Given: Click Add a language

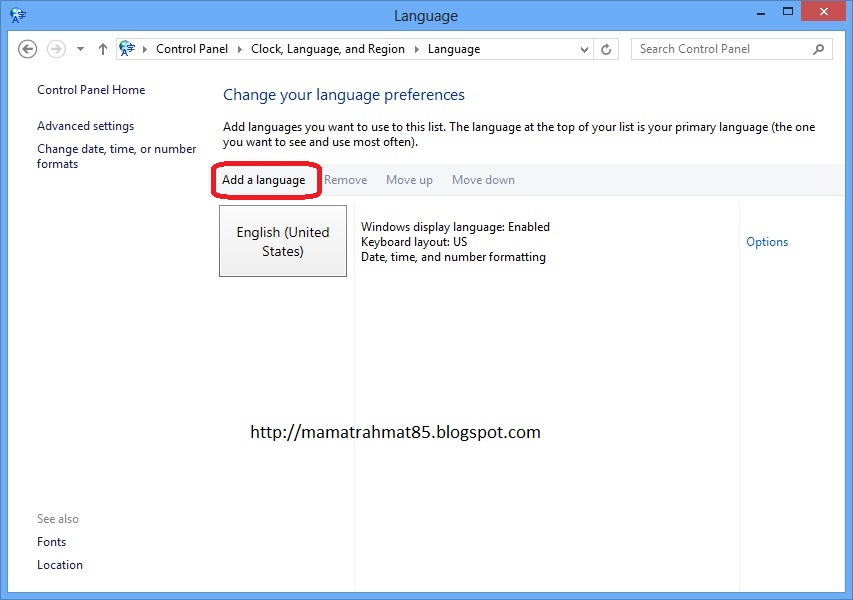Looking at the screenshot, I should (x=263, y=180).
